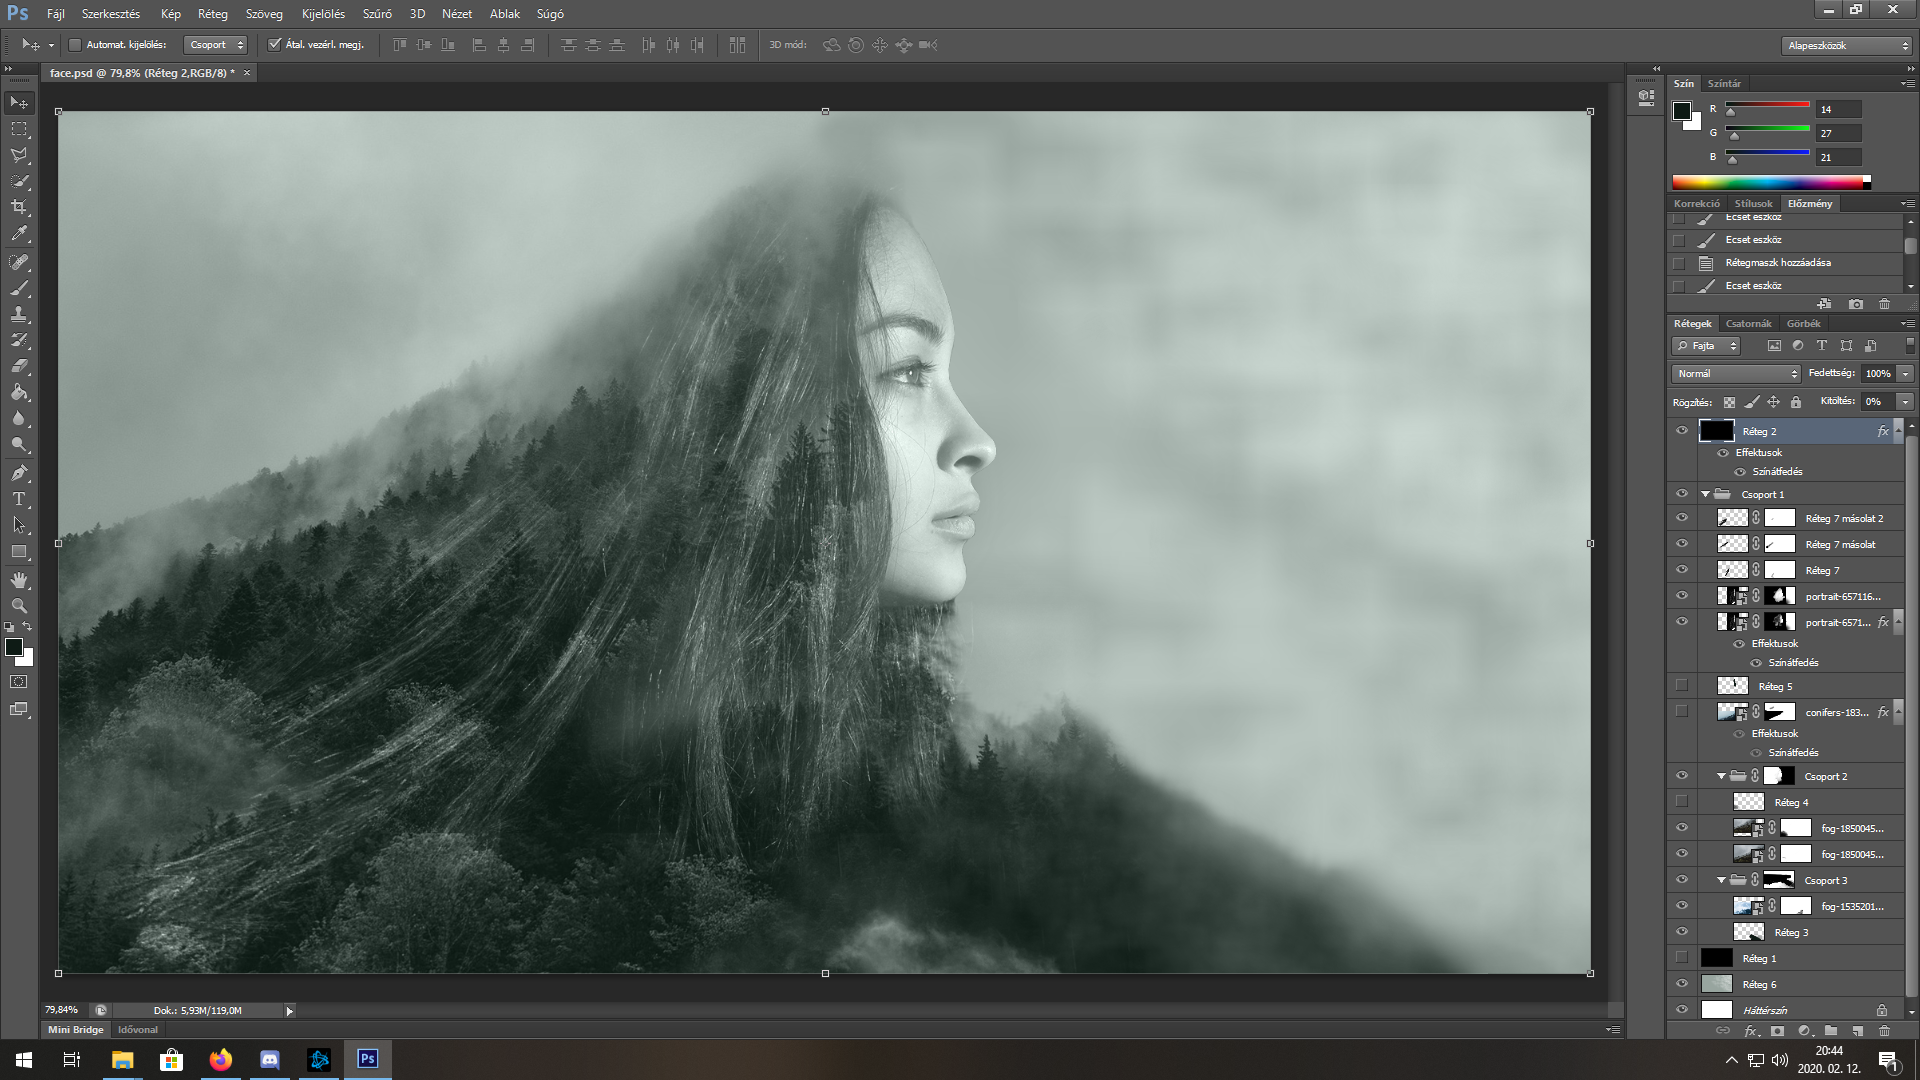Viewport: 1920px width, 1080px height.
Task: Click the delete layer trash icon
Action: (1885, 1031)
